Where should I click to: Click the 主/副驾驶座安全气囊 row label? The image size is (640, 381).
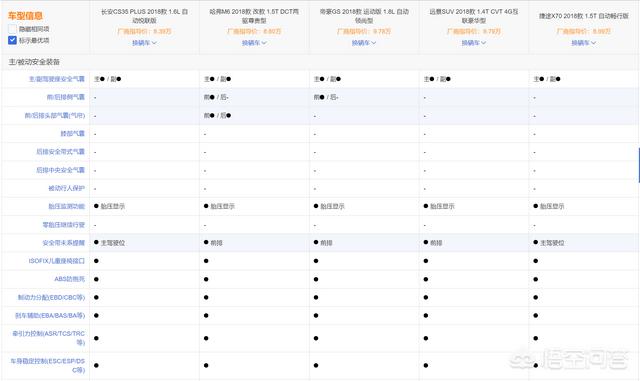[57, 79]
